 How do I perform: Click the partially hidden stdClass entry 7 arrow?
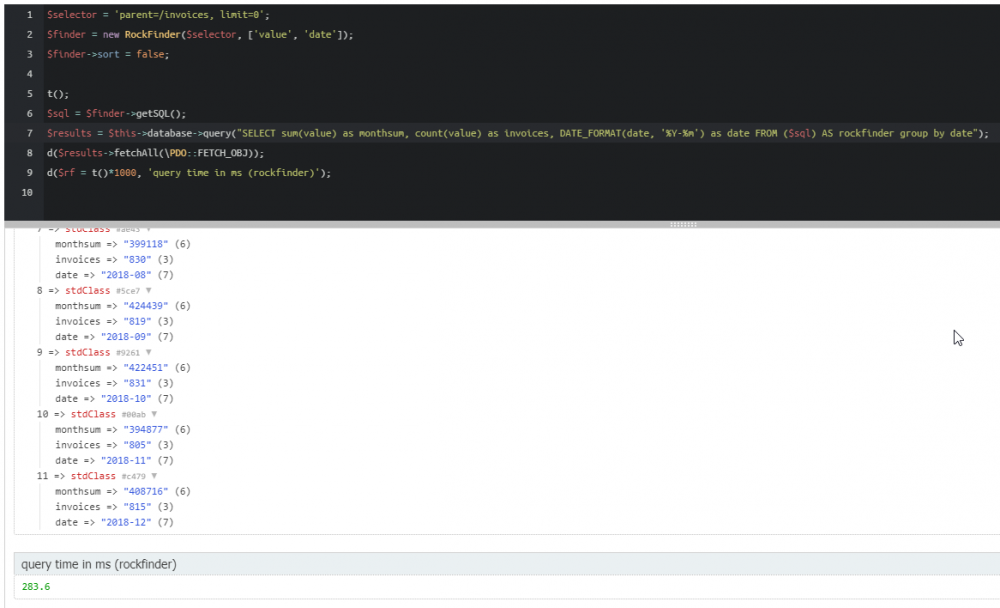tap(149, 230)
